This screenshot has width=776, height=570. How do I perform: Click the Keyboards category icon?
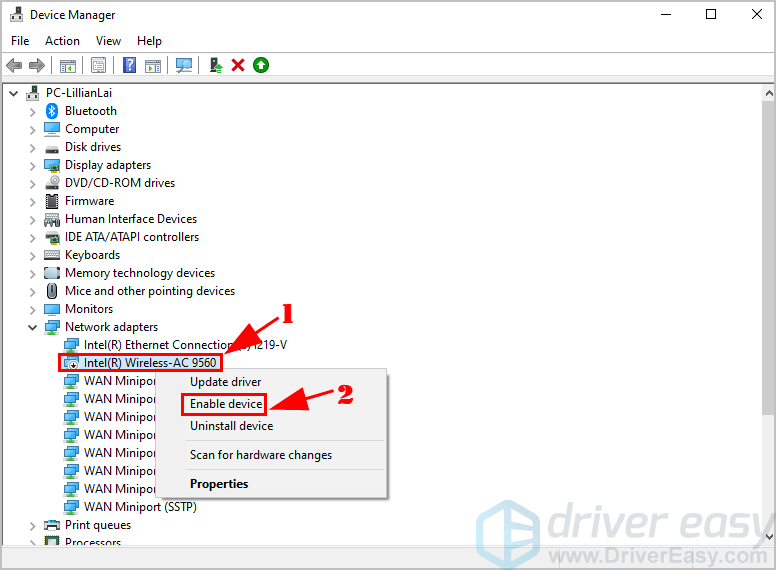tap(51, 255)
